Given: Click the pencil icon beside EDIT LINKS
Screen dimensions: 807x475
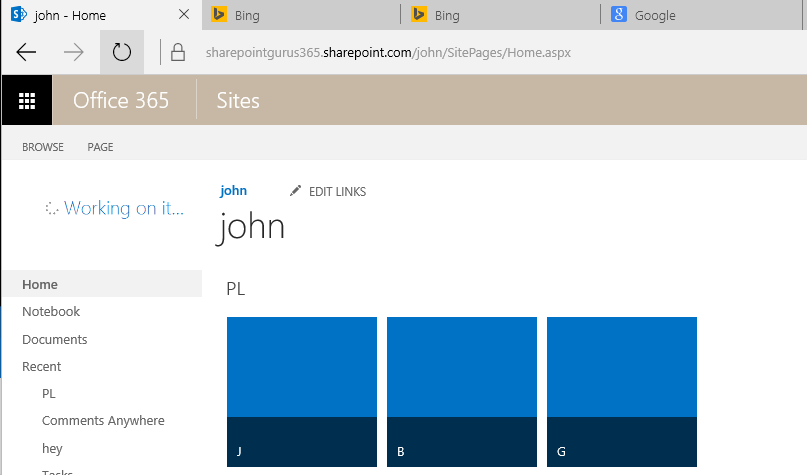Looking at the screenshot, I should [295, 191].
